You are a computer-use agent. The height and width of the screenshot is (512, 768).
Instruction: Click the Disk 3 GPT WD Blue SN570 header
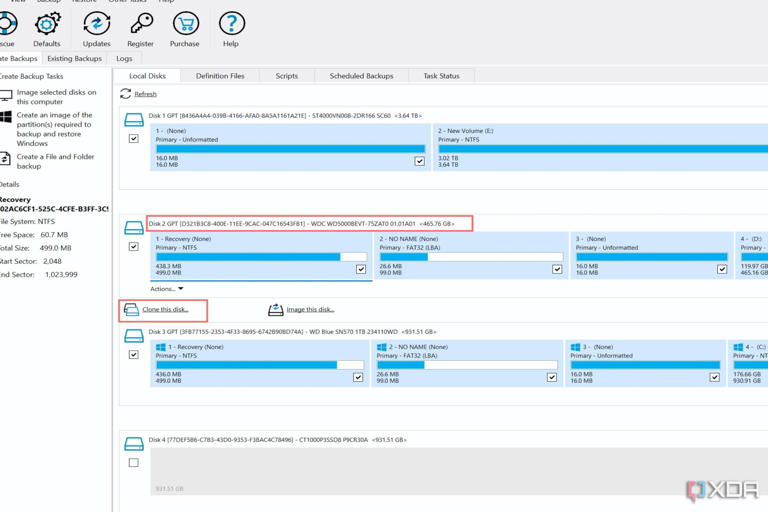(292, 332)
